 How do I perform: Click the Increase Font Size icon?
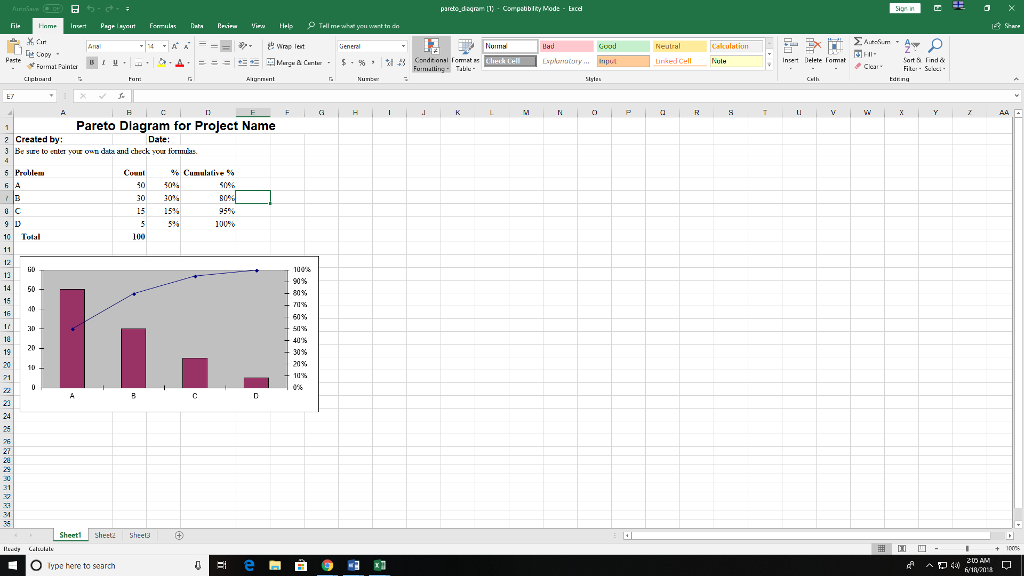click(x=175, y=46)
